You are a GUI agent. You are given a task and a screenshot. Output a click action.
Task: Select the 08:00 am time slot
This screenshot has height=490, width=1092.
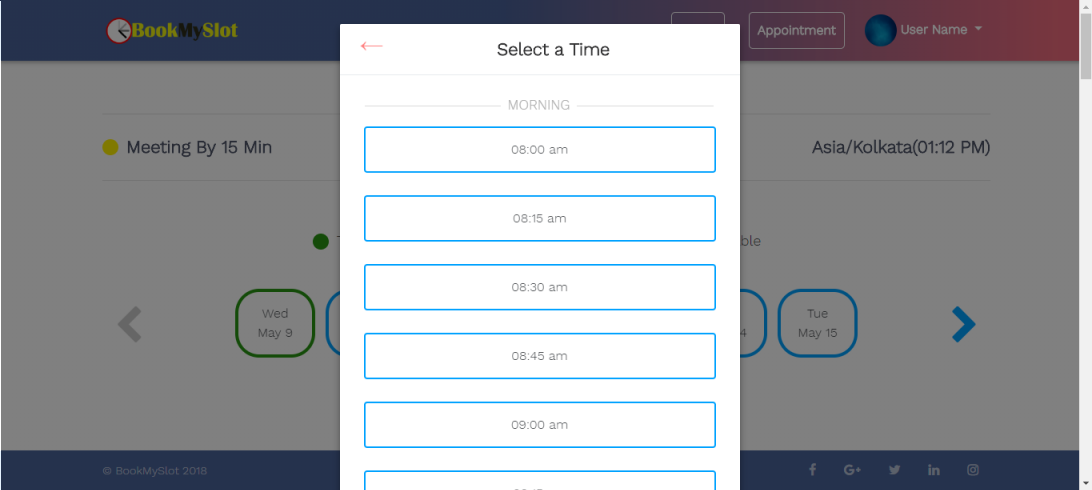[539, 150]
